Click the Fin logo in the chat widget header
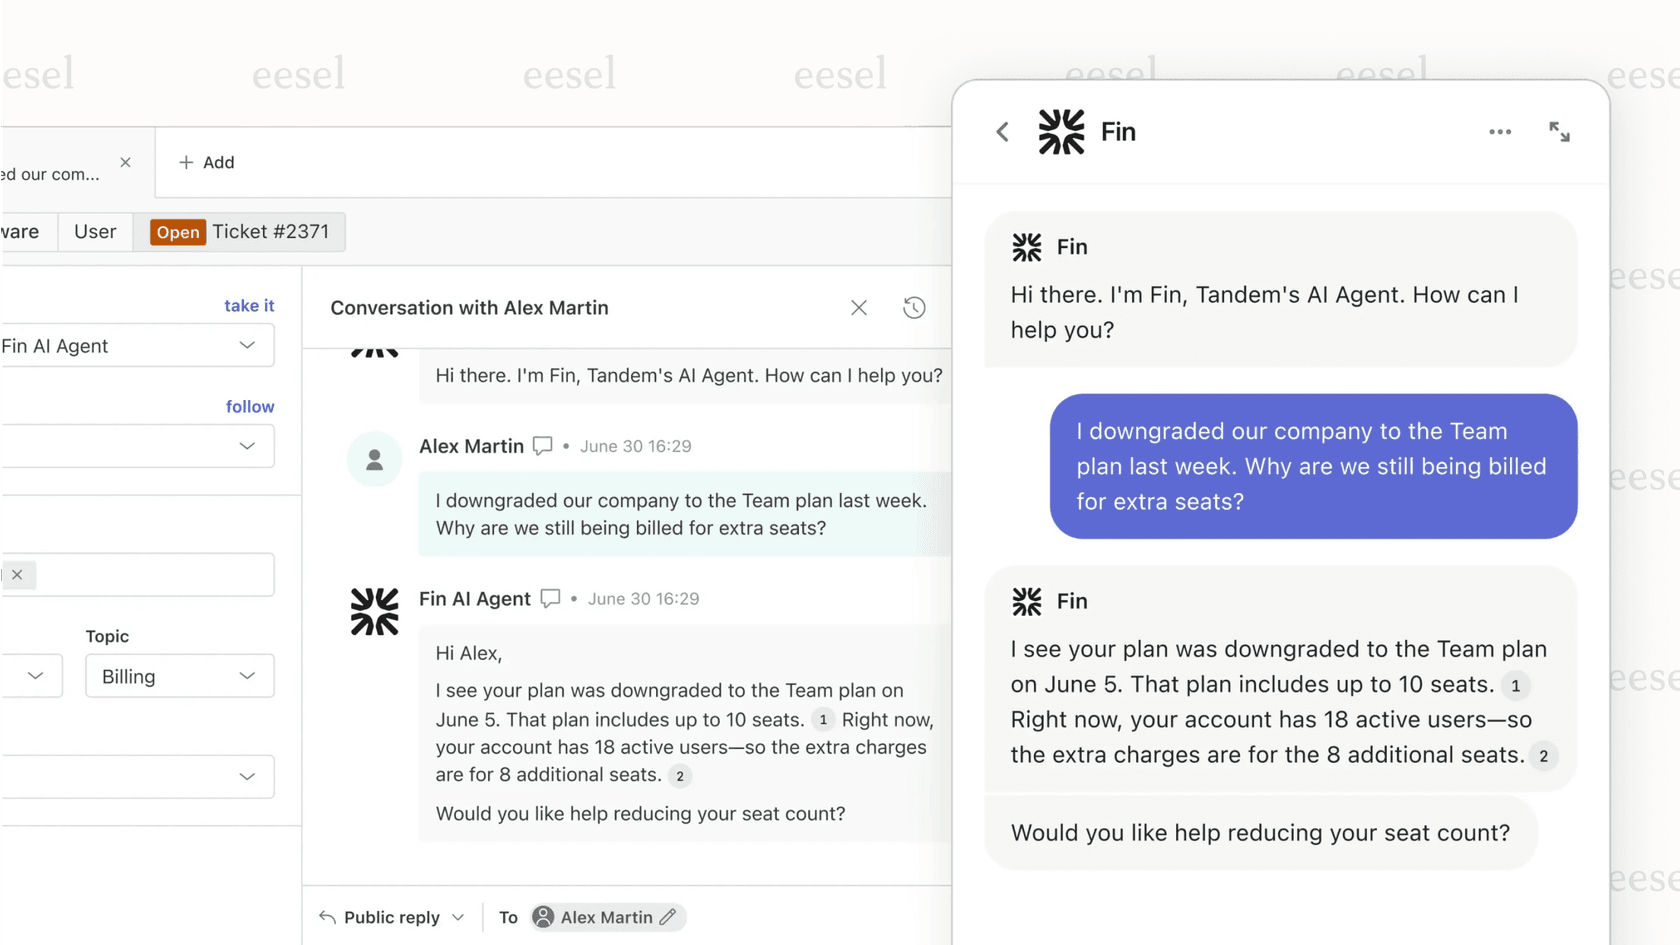Screen dimensions: 1680x945 pos(1061,131)
